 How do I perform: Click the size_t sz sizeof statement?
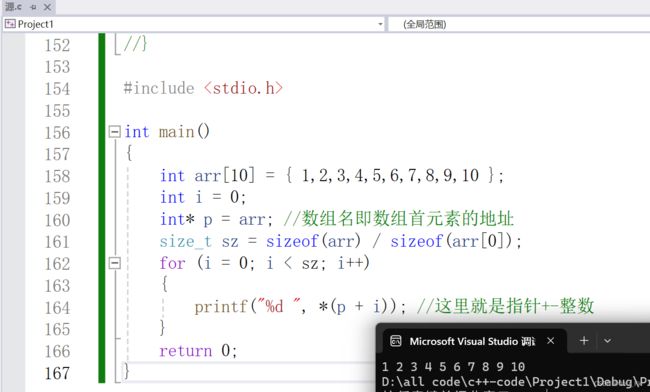pyautogui.click(x=340, y=241)
